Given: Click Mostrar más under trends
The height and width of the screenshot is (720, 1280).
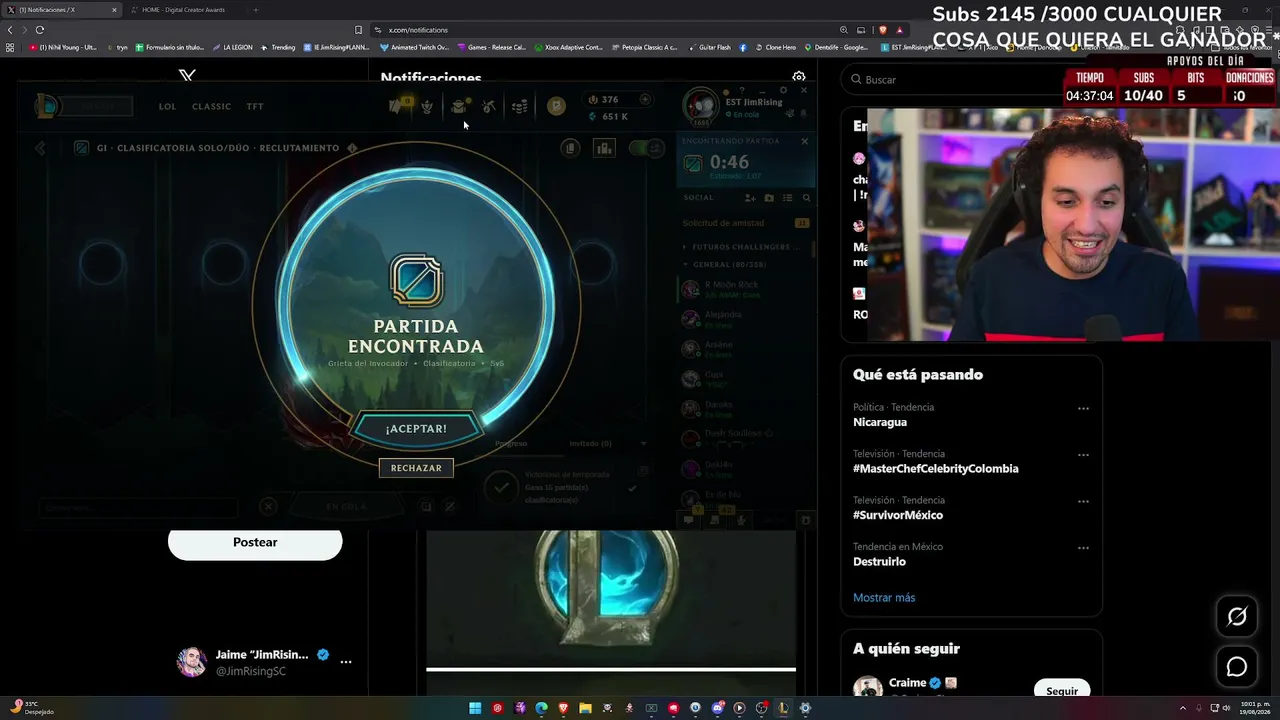Looking at the screenshot, I should click(x=884, y=598).
